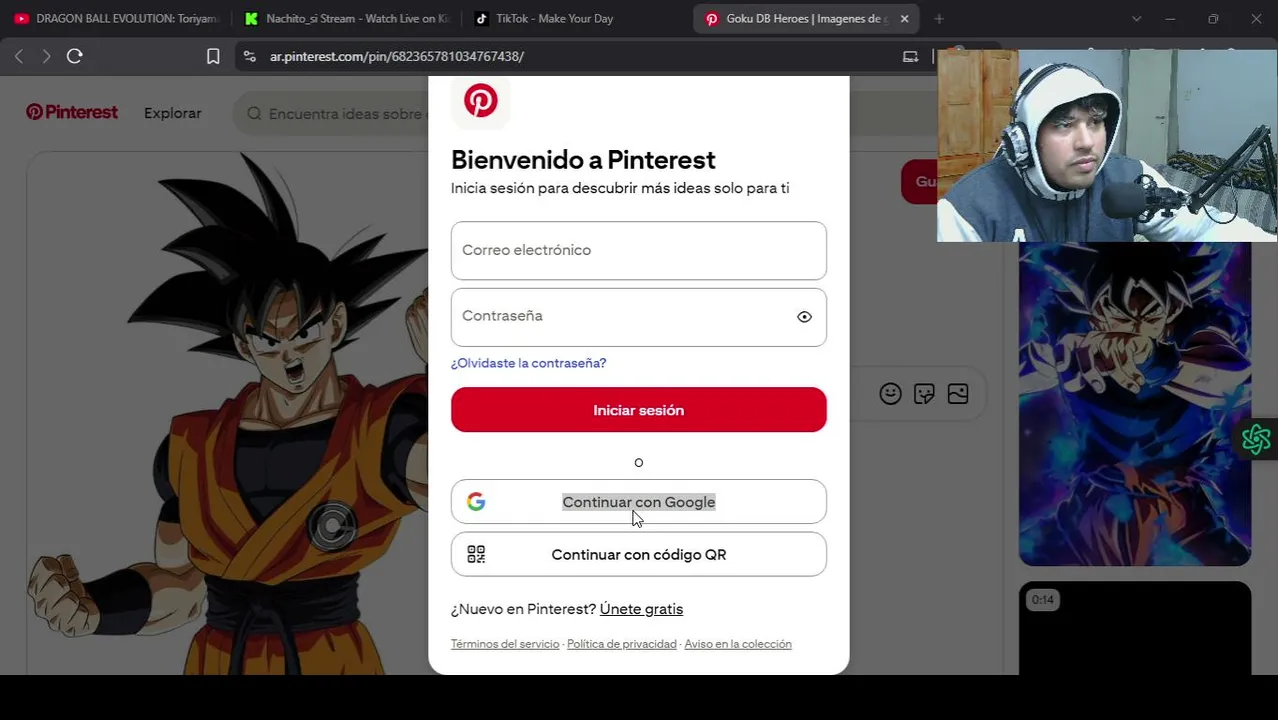
Task: Click the search magnifier icon in Pinterest search
Action: point(254,114)
